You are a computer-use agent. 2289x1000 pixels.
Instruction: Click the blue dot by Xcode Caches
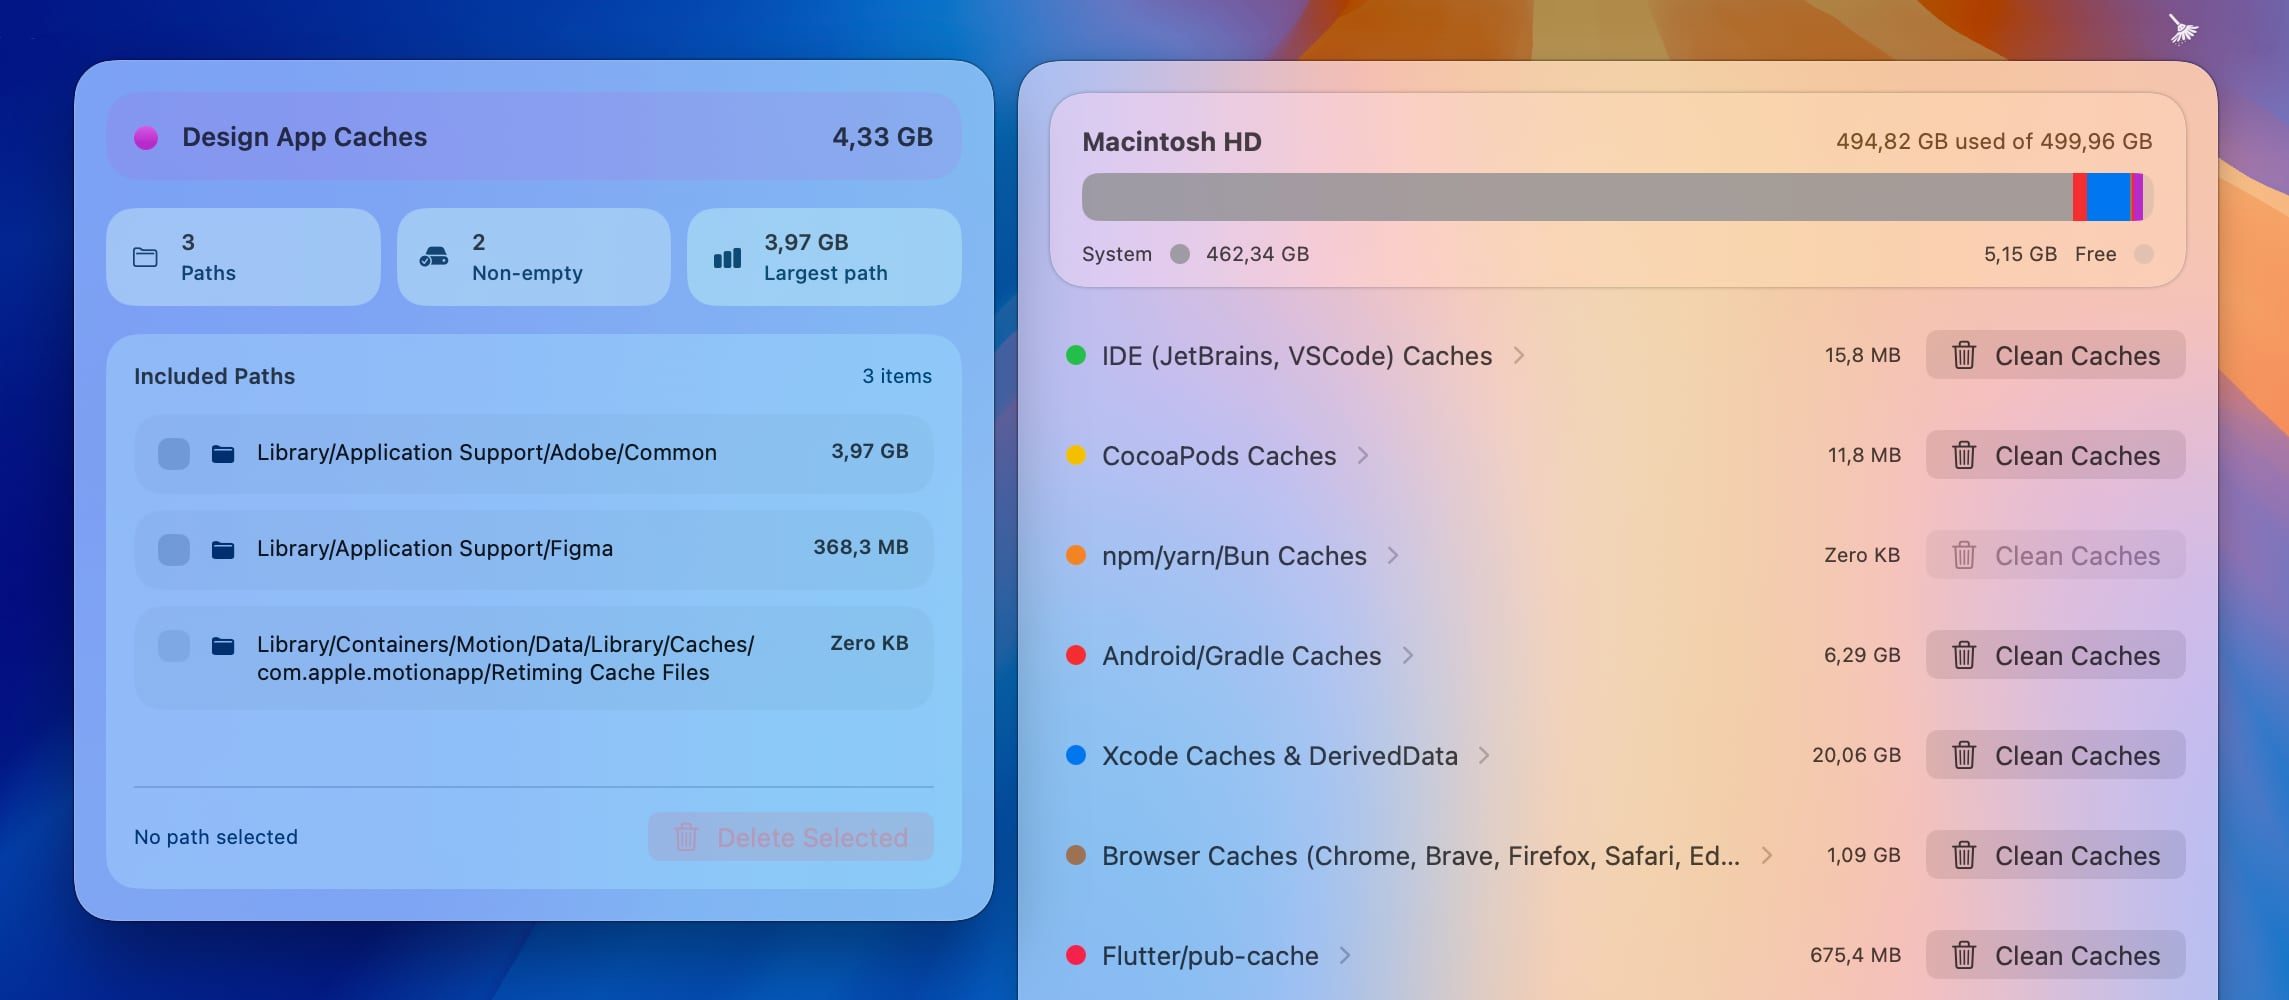pos(1076,755)
